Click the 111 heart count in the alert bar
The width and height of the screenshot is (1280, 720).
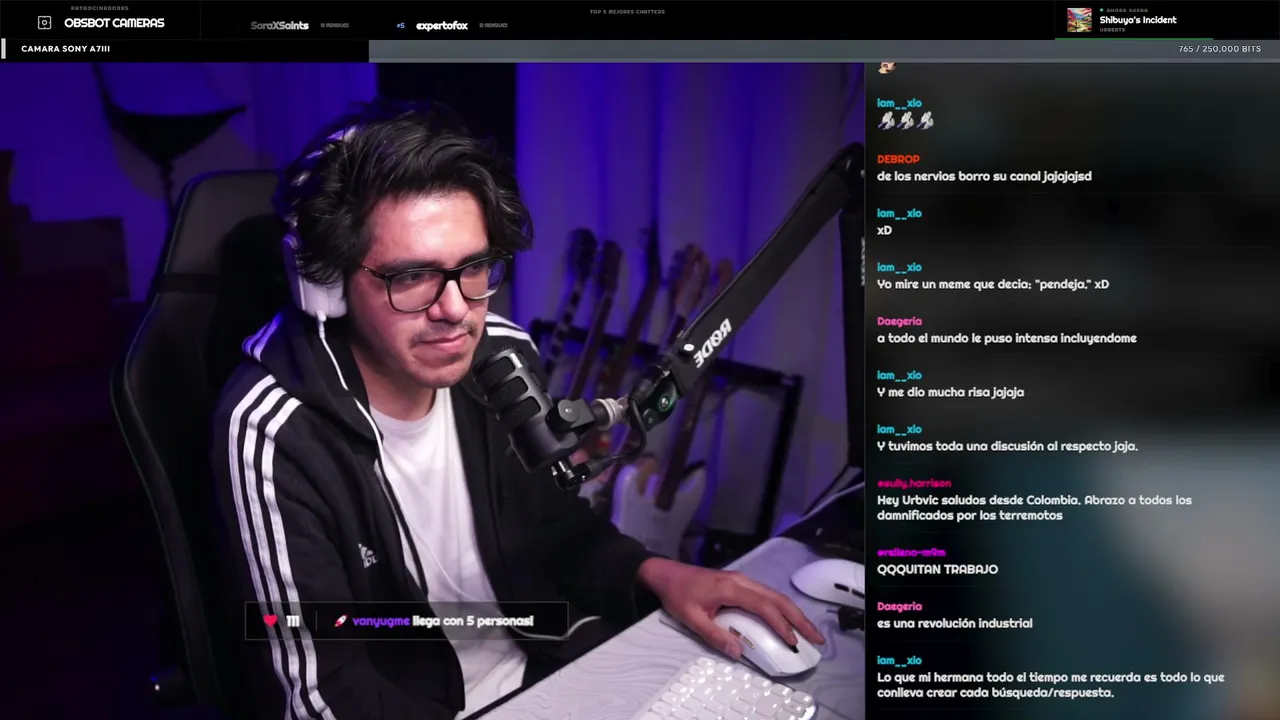tap(292, 621)
